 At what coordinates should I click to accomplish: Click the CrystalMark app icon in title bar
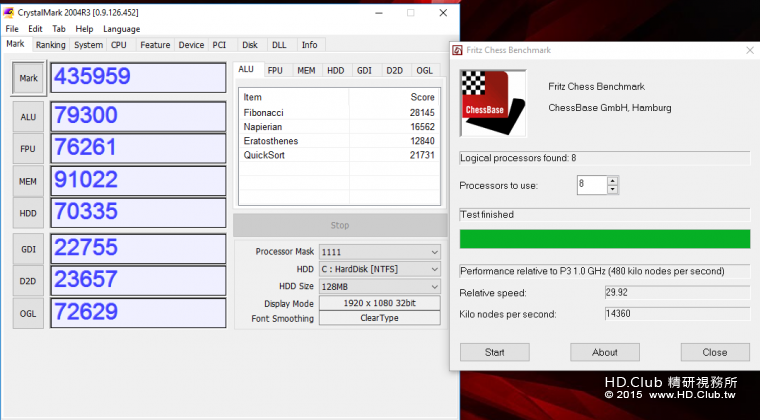click(x=8, y=13)
